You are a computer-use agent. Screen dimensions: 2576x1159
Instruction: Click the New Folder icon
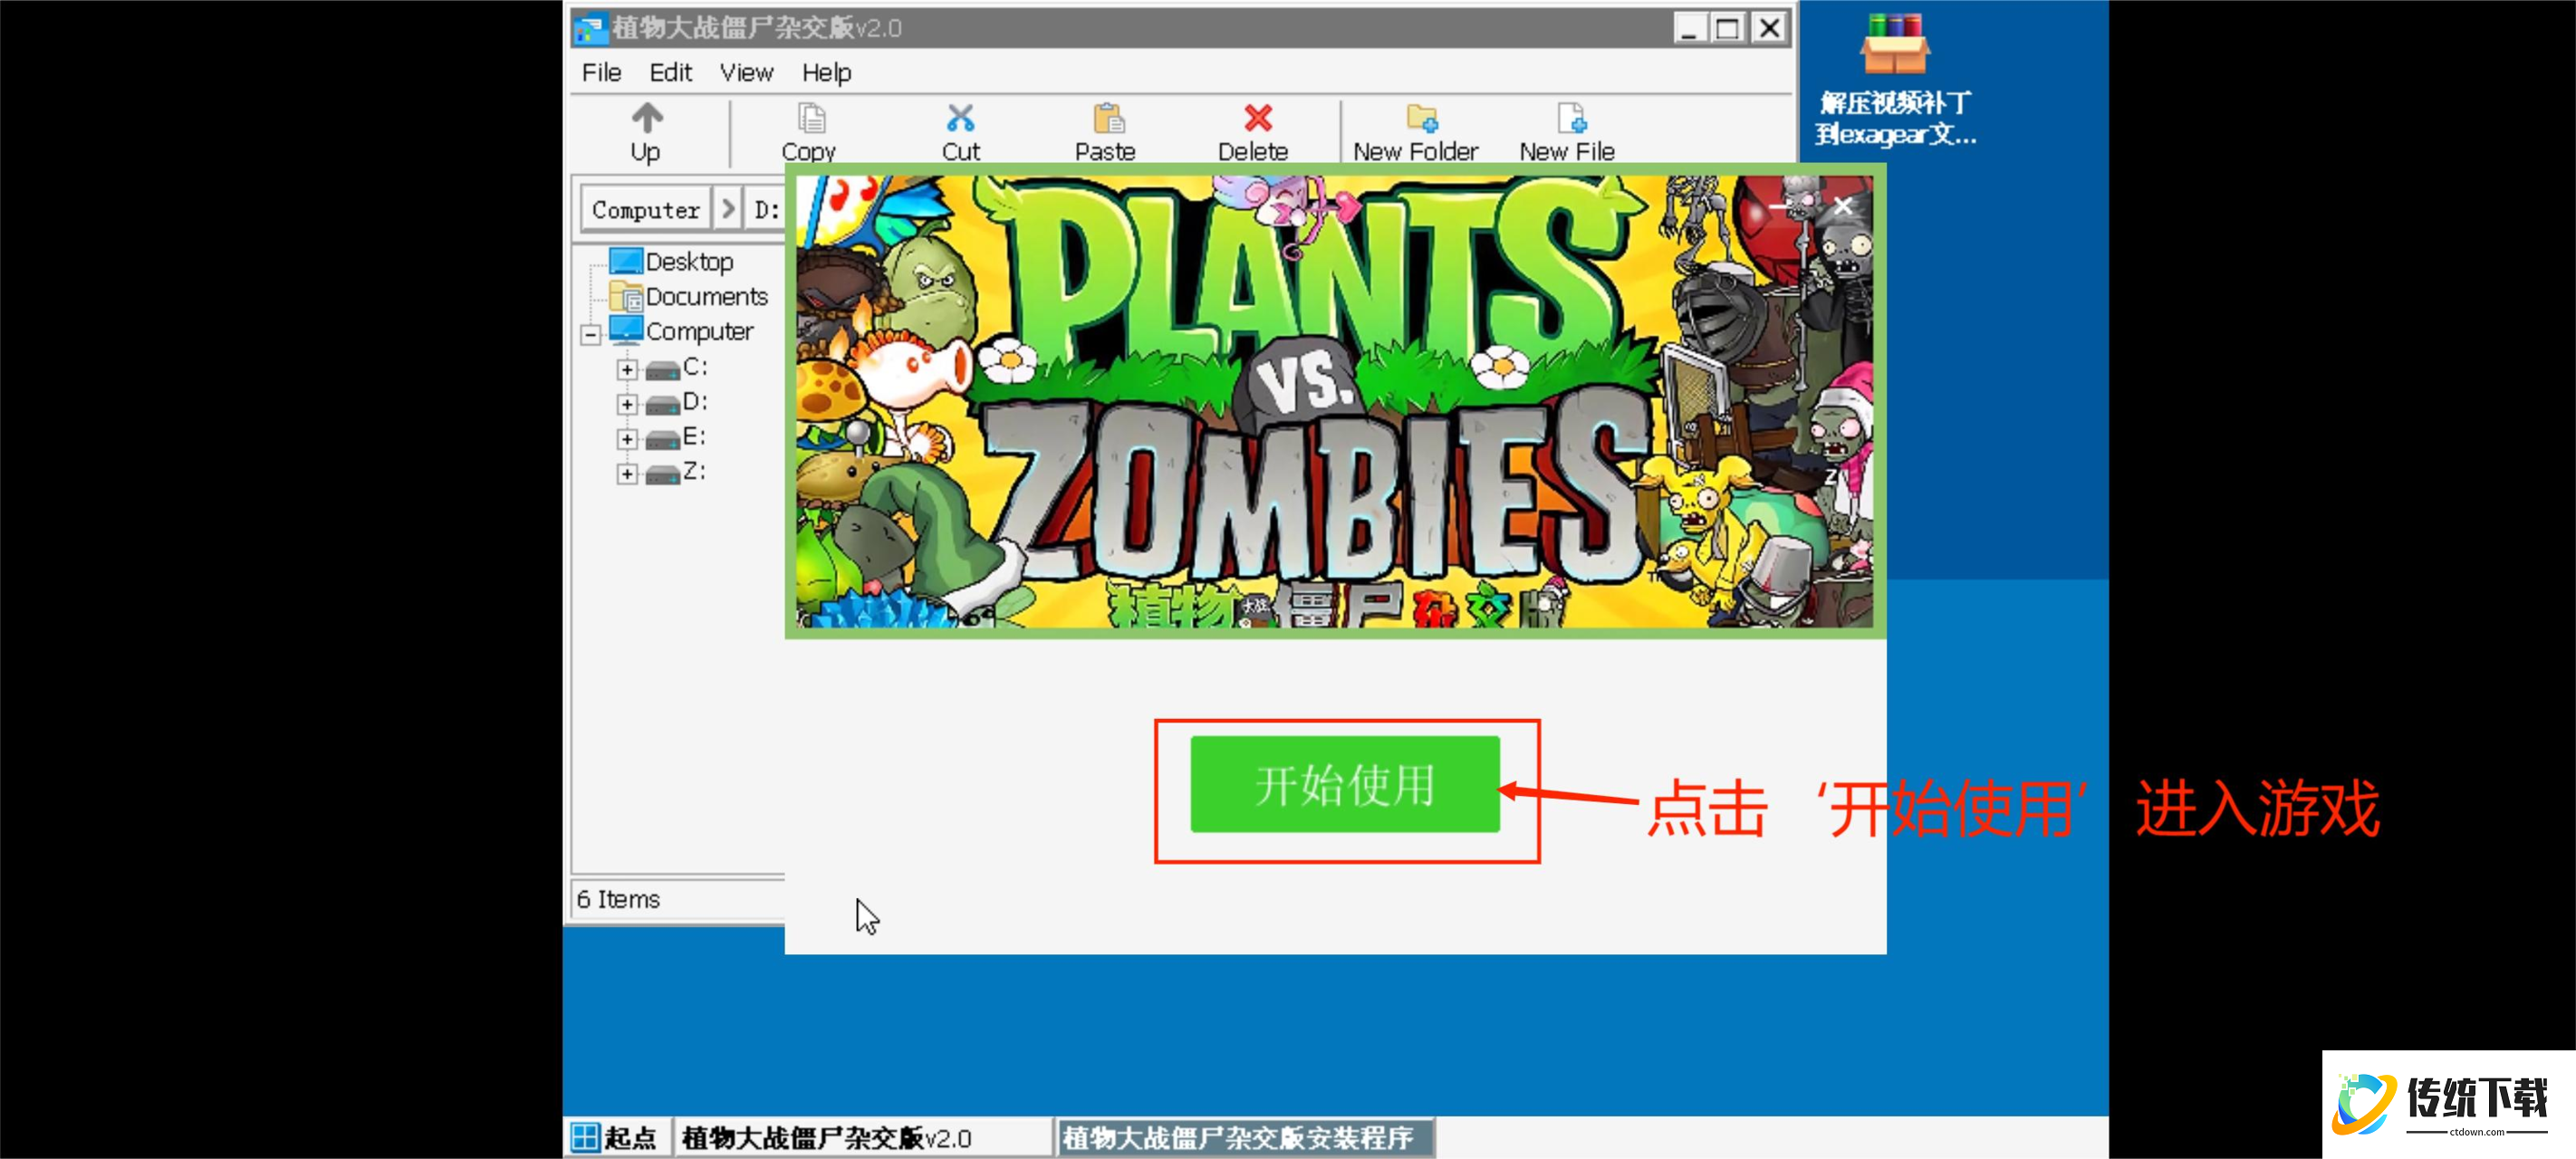tap(1421, 119)
